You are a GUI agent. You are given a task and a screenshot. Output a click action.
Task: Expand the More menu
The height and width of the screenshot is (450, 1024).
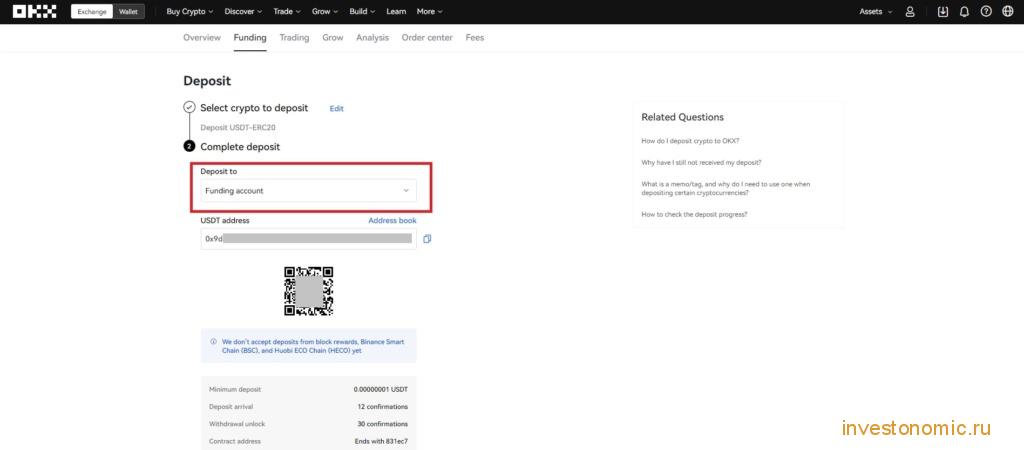(x=429, y=12)
